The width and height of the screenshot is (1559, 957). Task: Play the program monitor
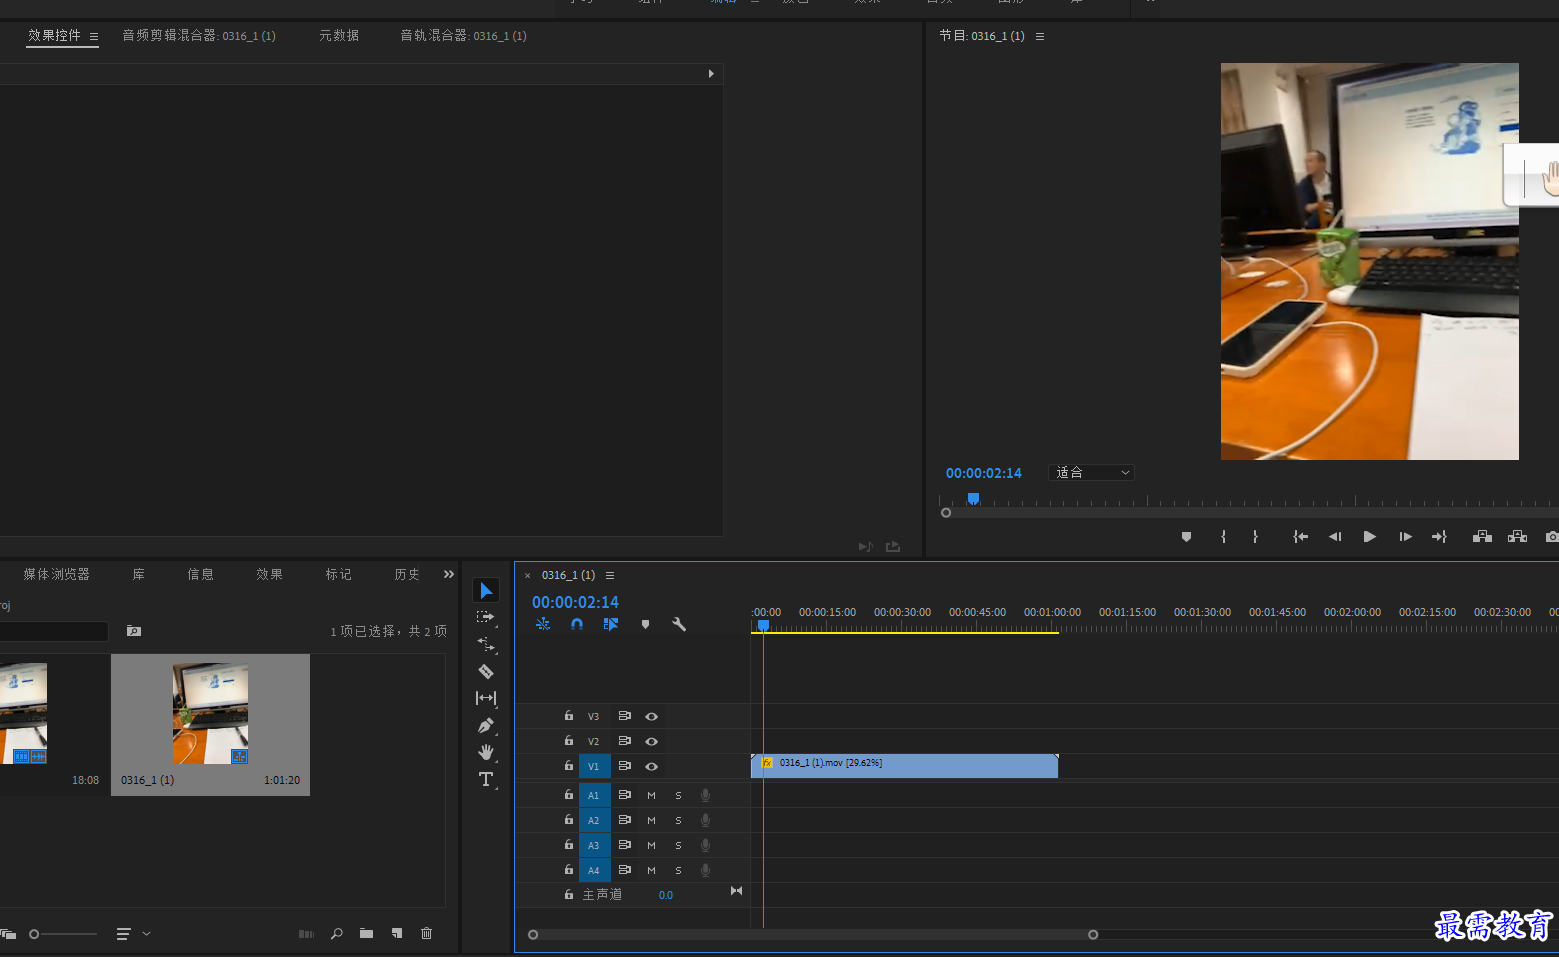[x=1370, y=537]
